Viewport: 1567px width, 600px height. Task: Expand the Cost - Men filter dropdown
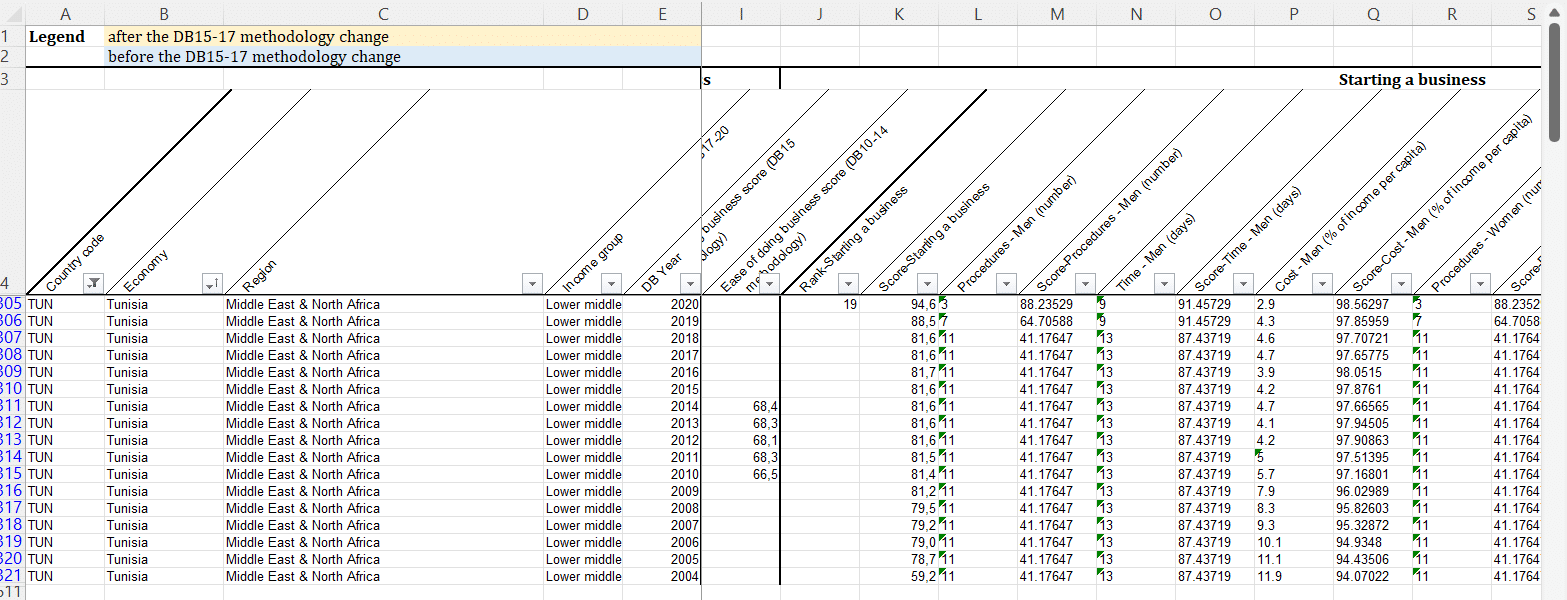[1322, 284]
